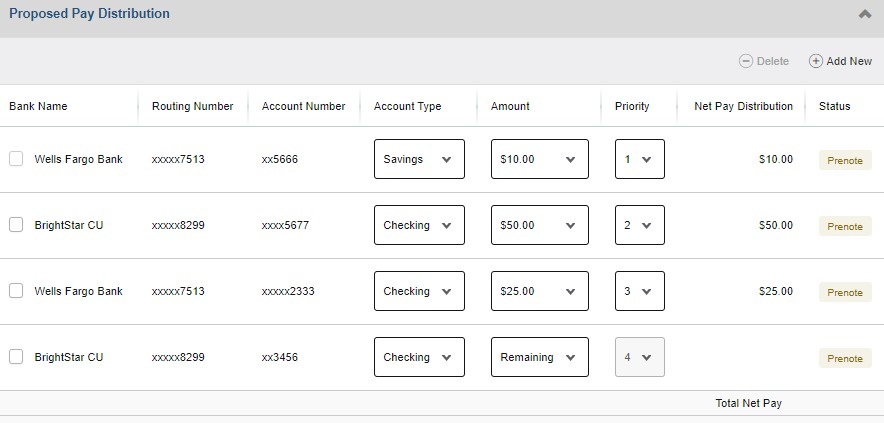Viewport: 884px width, 423px height.
Task: Open the Savings account type dropdown
Action: [x=418, y=159]
